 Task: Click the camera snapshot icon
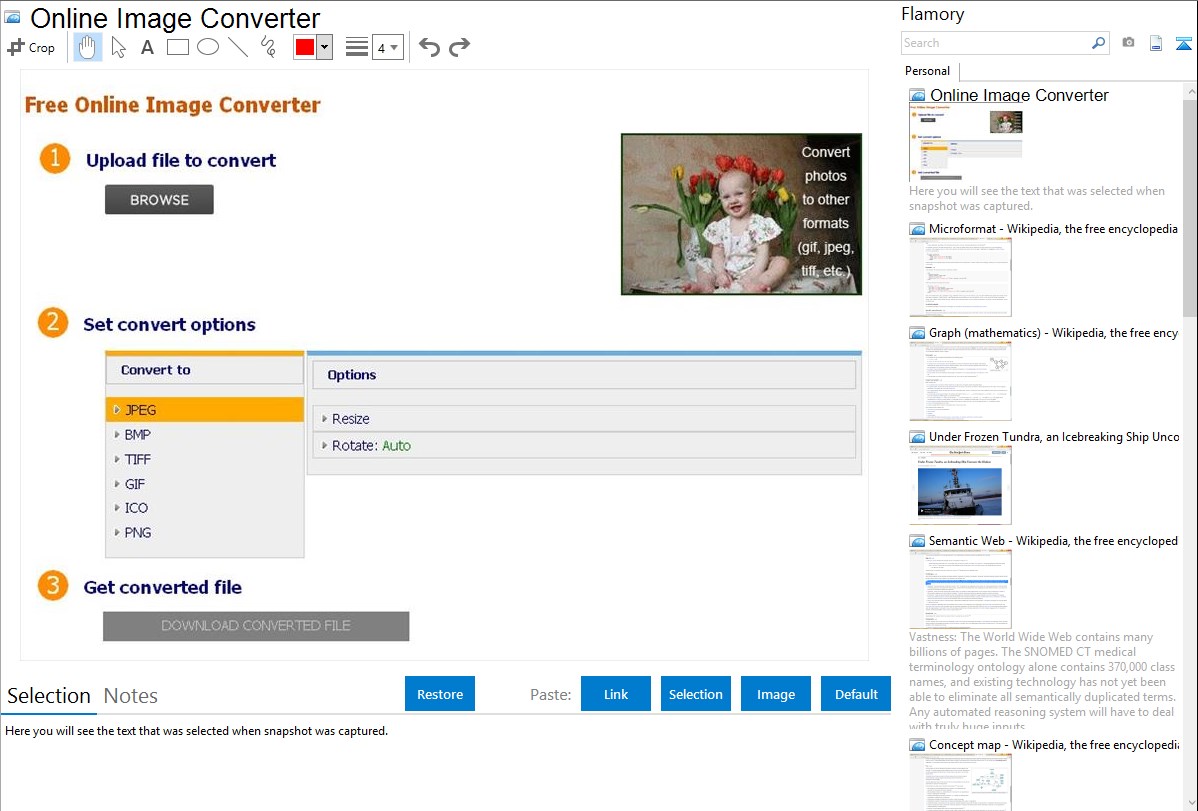[x=1128, y=43]
